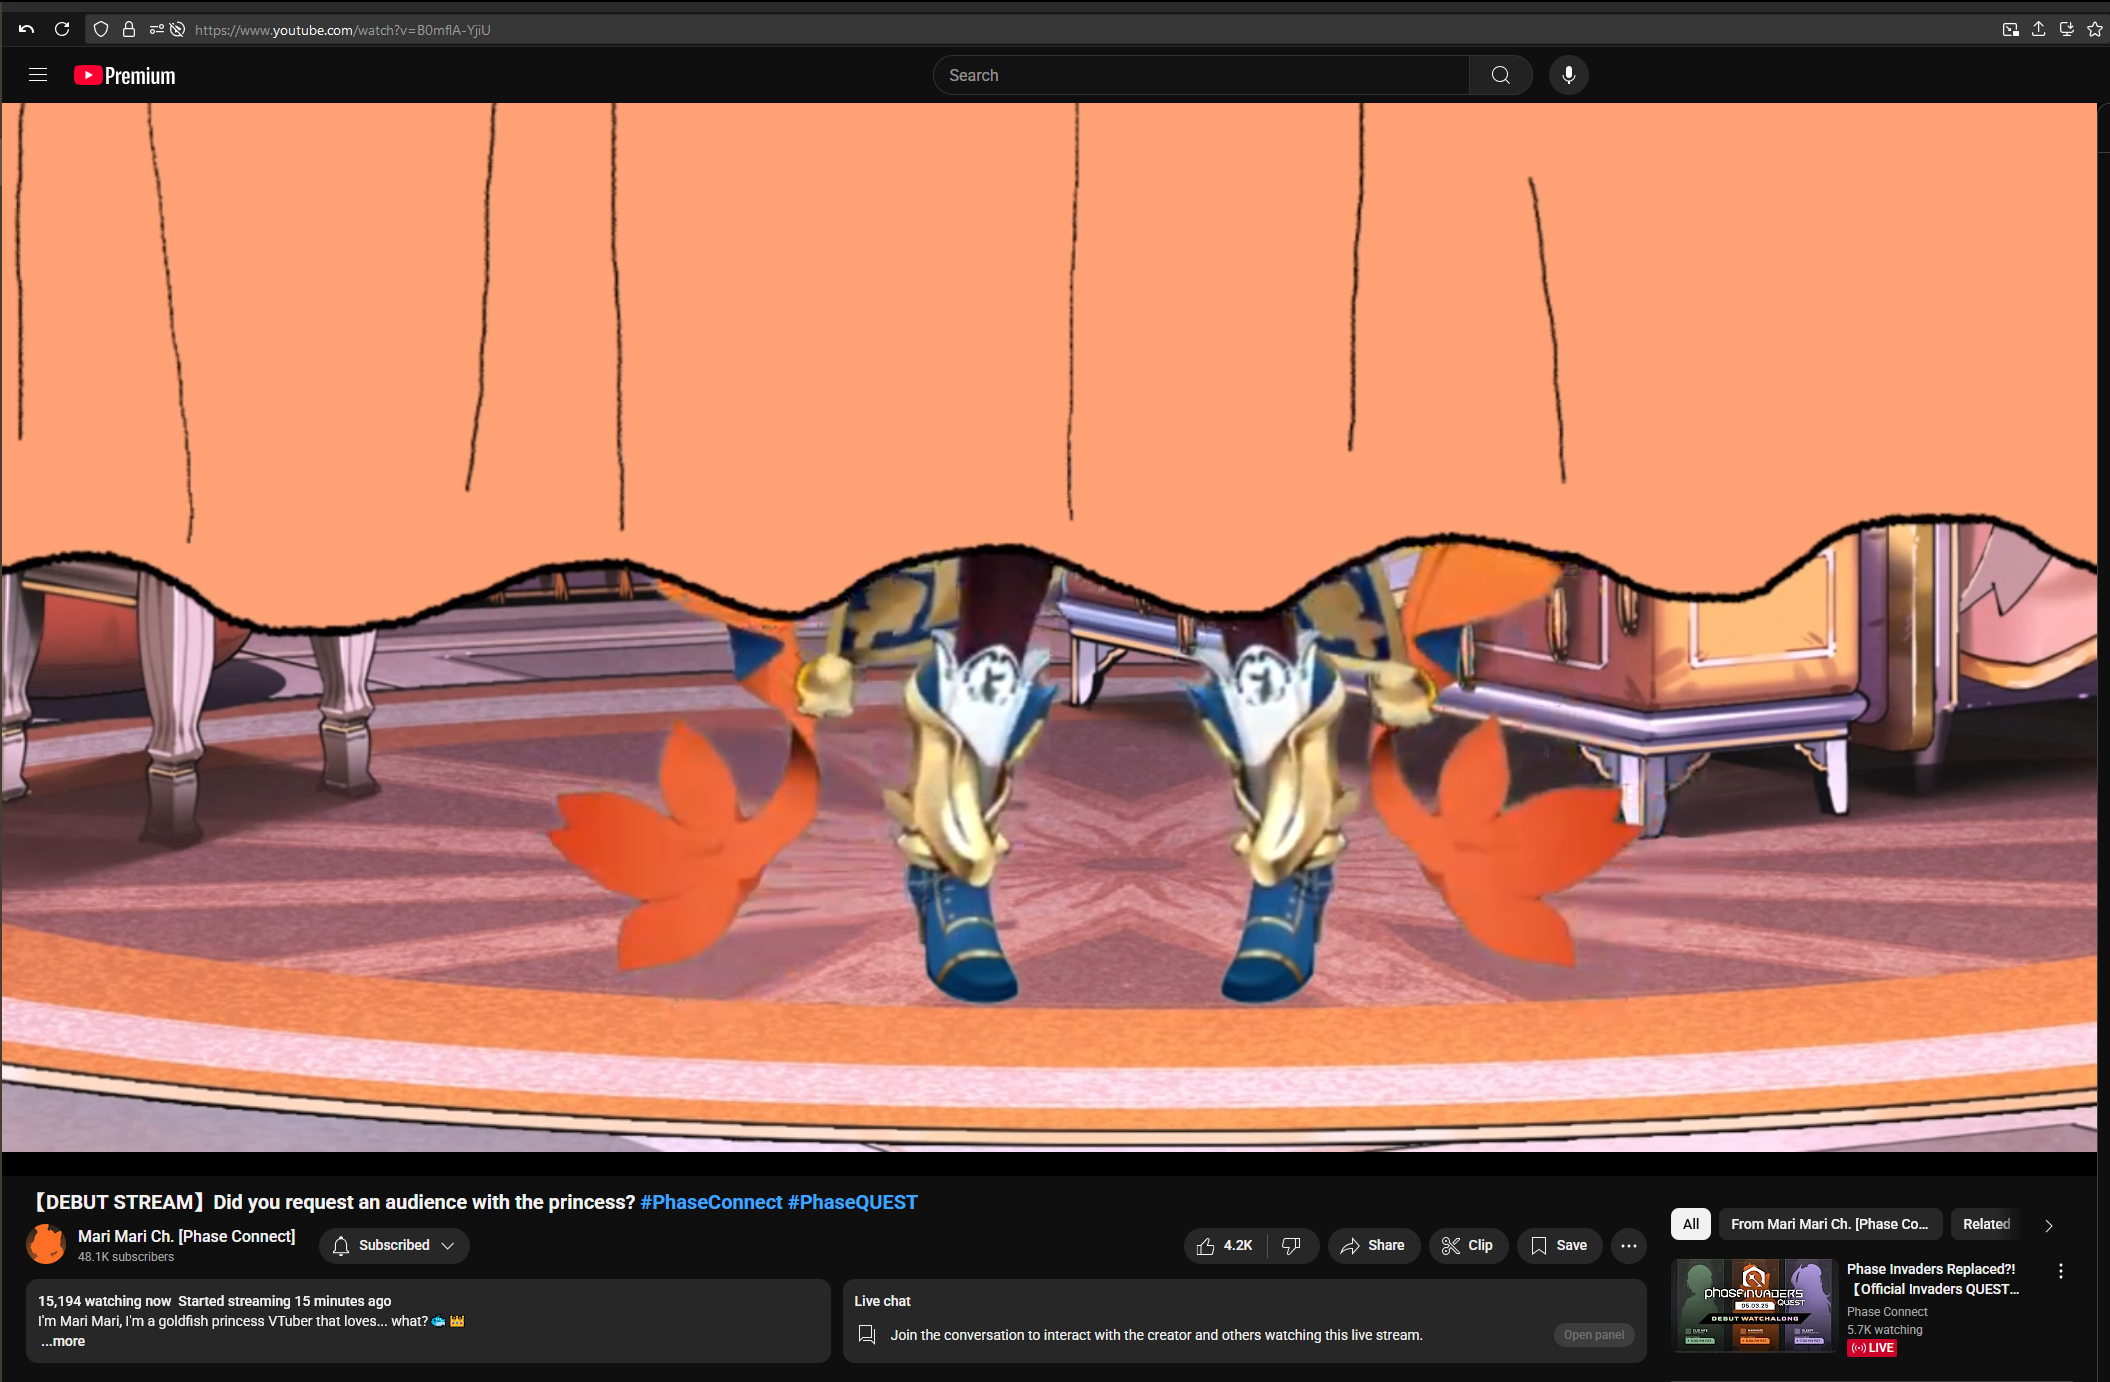Open Subscribed notification dropdown
Screen dimensions: 2110x1382
pyautogui.click(x=394, y=1245)
